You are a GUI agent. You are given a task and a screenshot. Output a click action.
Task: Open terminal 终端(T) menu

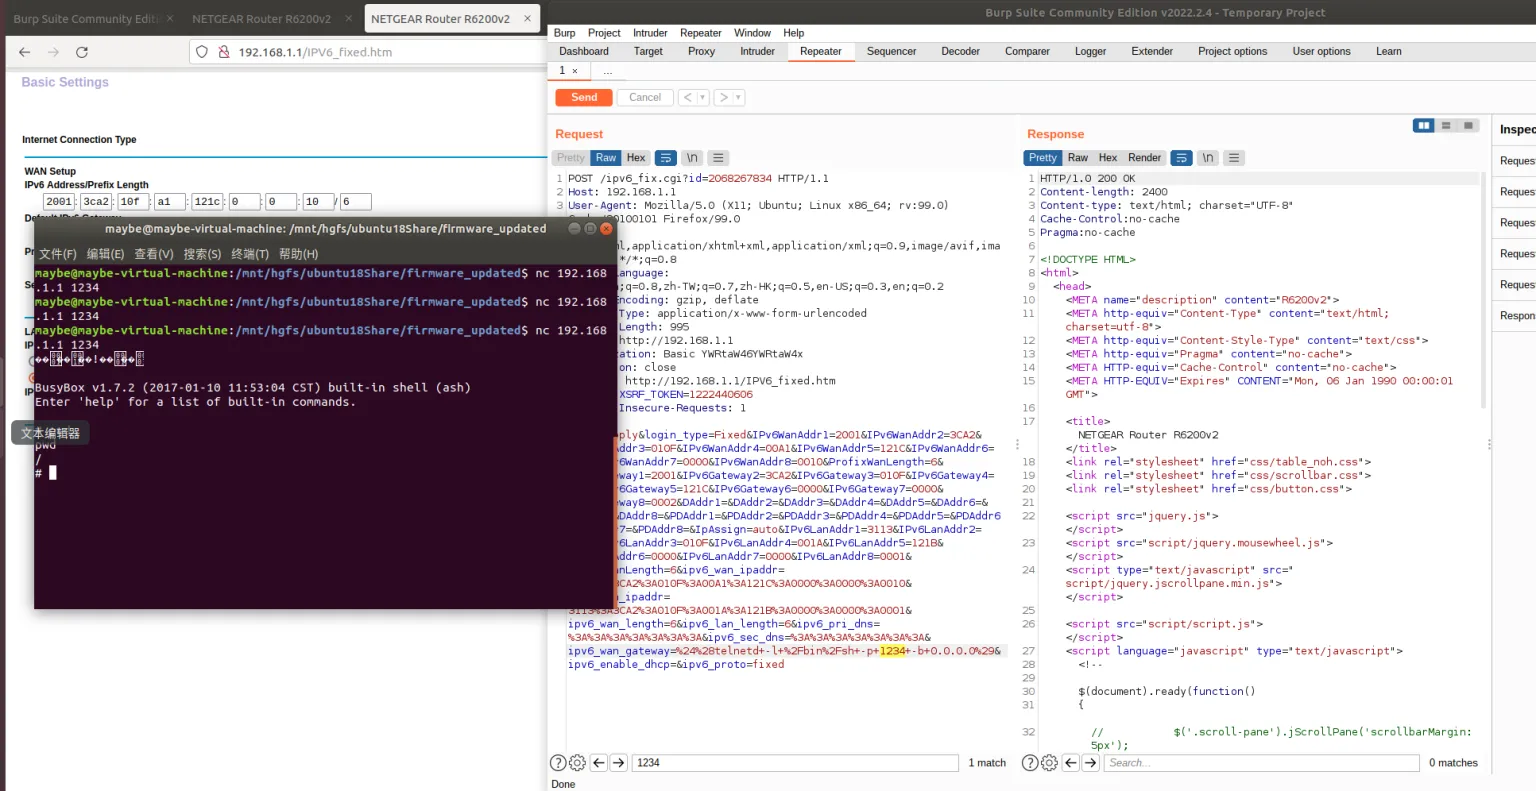[250, 254]
